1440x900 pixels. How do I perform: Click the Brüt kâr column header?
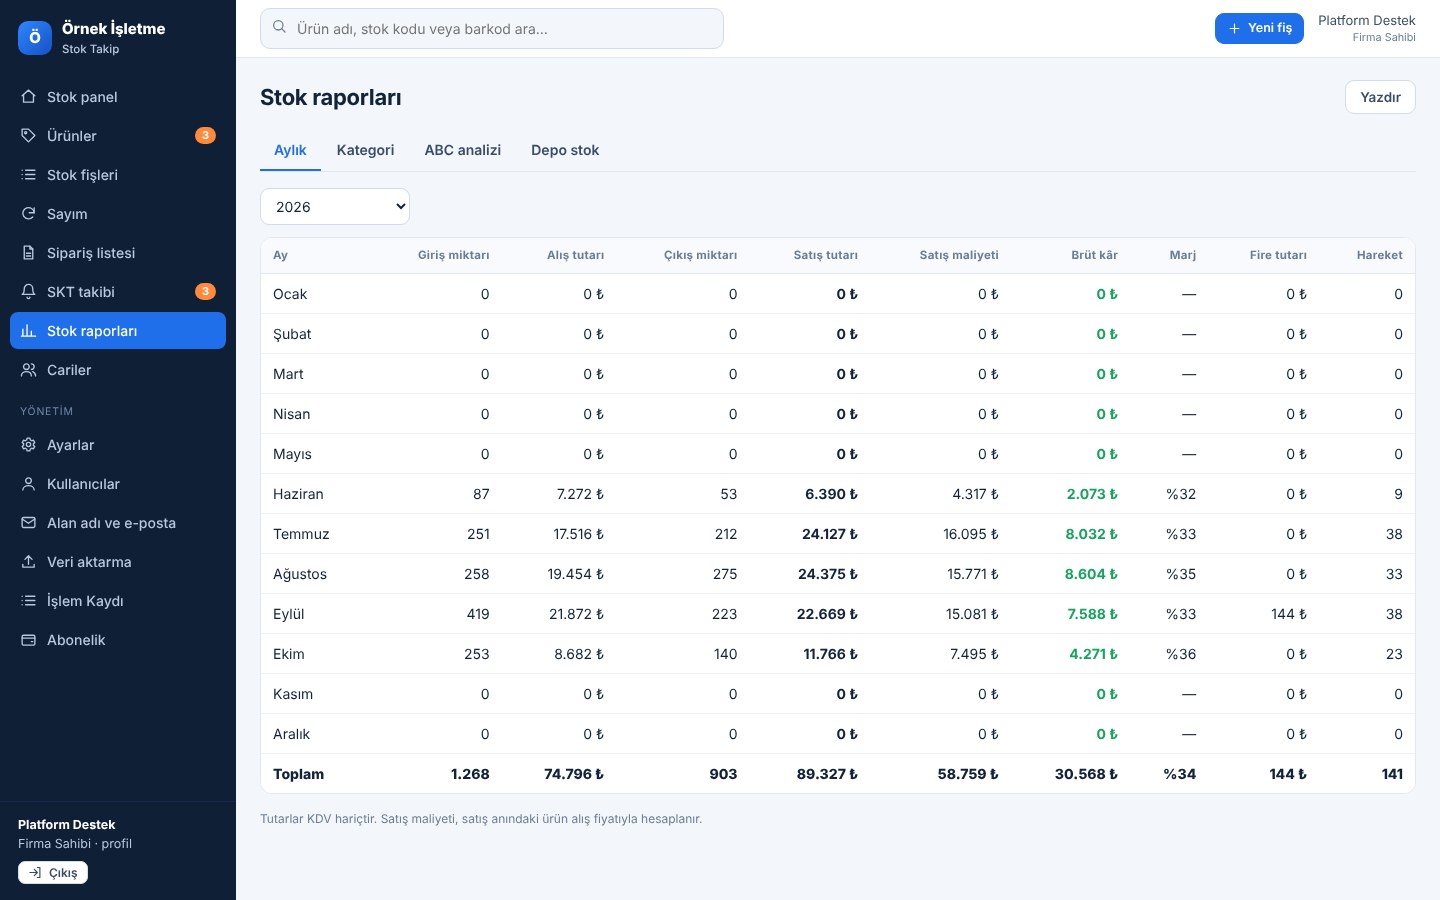(x=1094, y=255)
